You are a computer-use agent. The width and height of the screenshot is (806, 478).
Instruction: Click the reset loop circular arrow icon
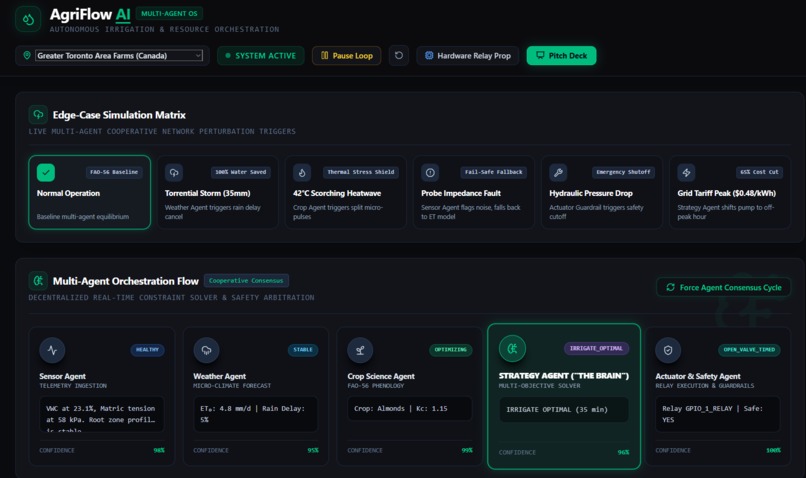tap(399, 56)
